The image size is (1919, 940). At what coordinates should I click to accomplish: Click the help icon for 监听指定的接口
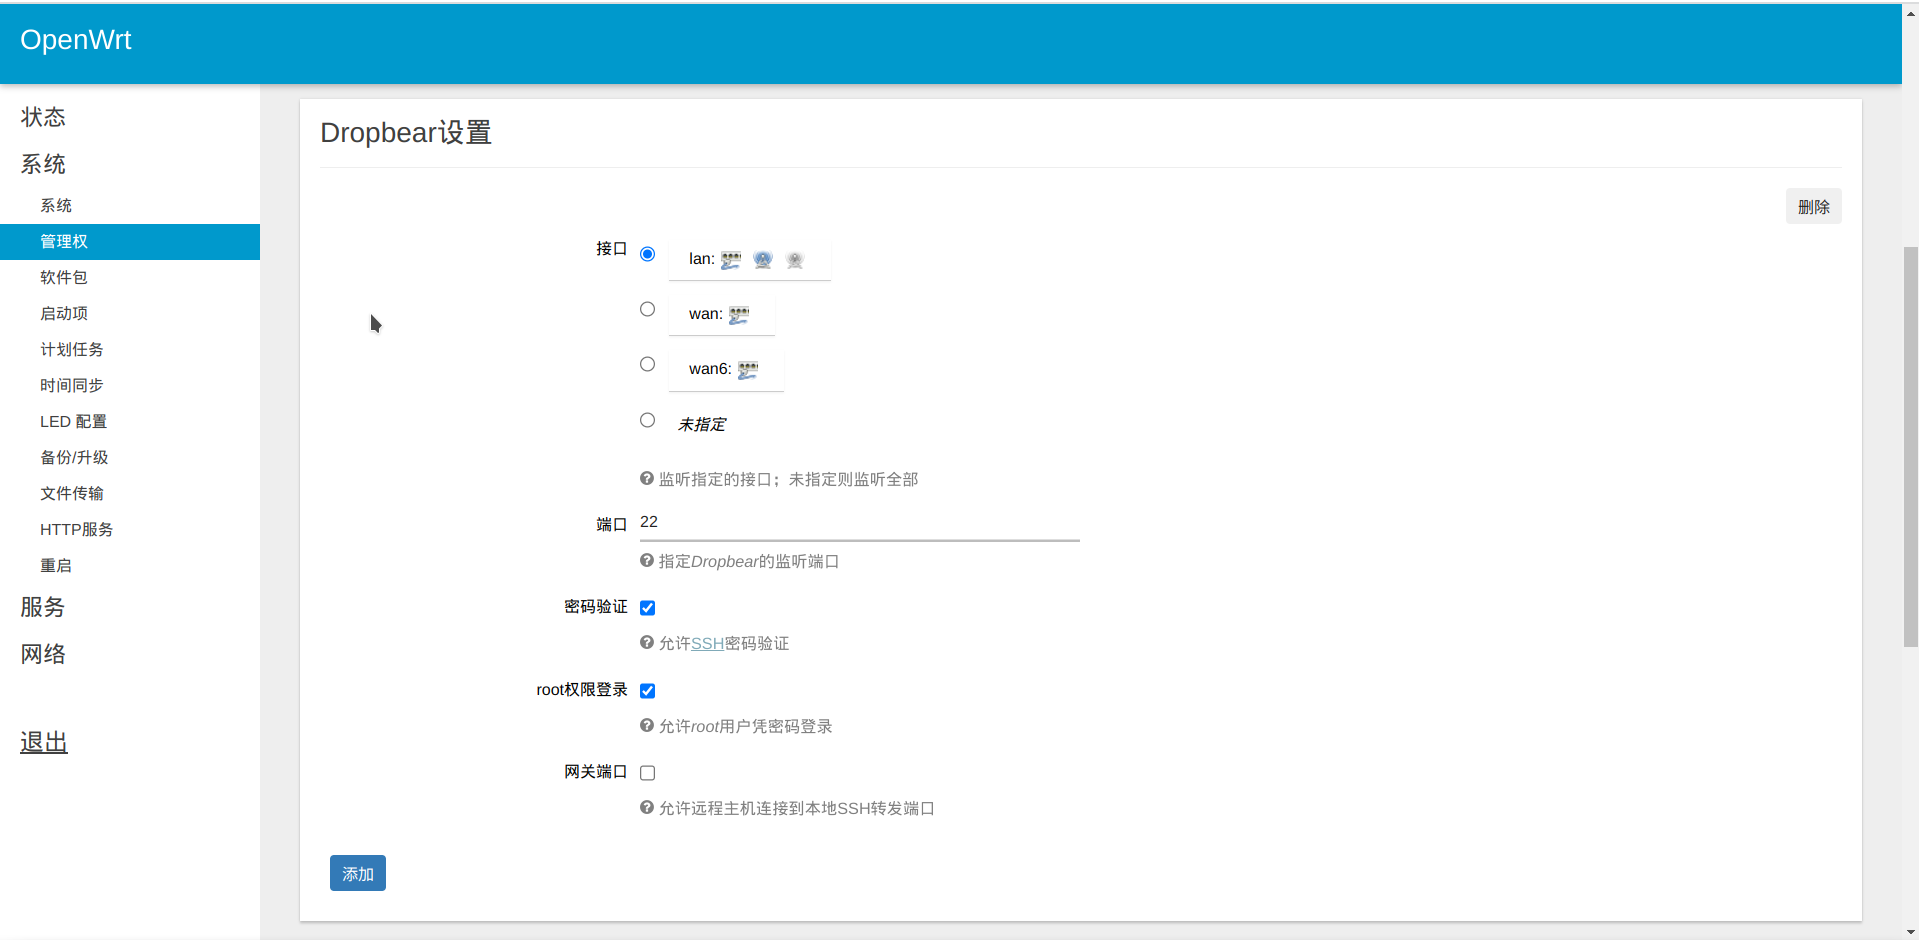[647, 479]
